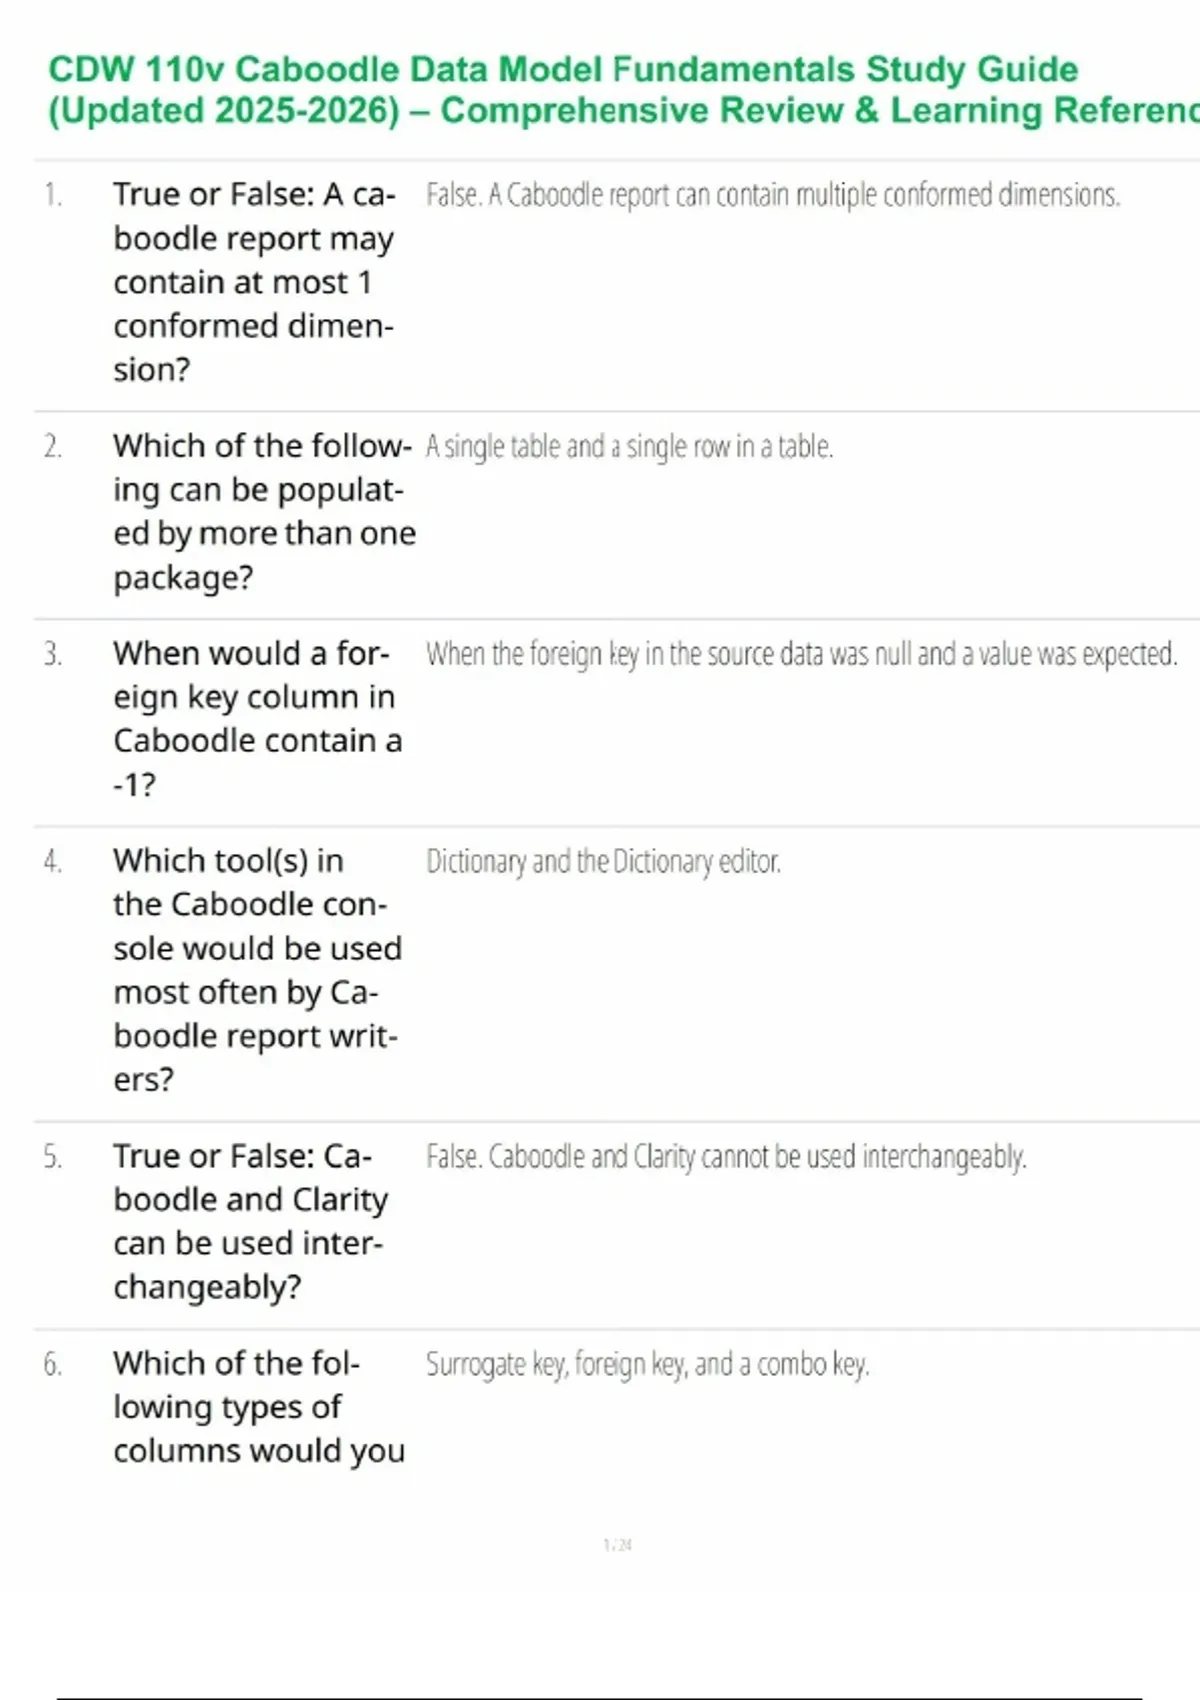Click answer 'Surrogate key, foreign key, and a combo key'
Screen dimensions: 1200x1700
(x=647, y=1365)
